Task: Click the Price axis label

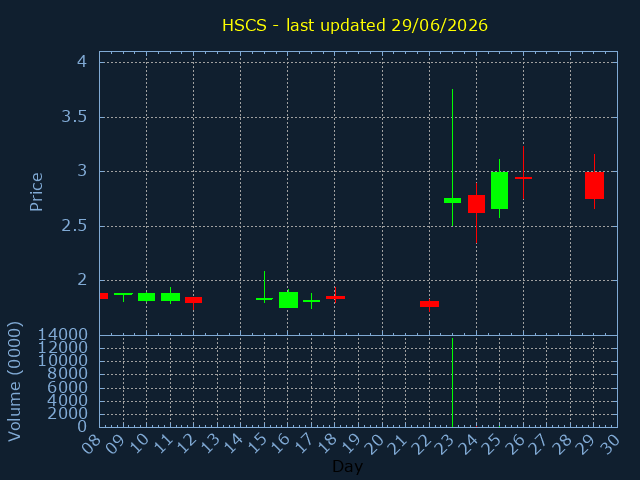Action: tap(36, 191)
